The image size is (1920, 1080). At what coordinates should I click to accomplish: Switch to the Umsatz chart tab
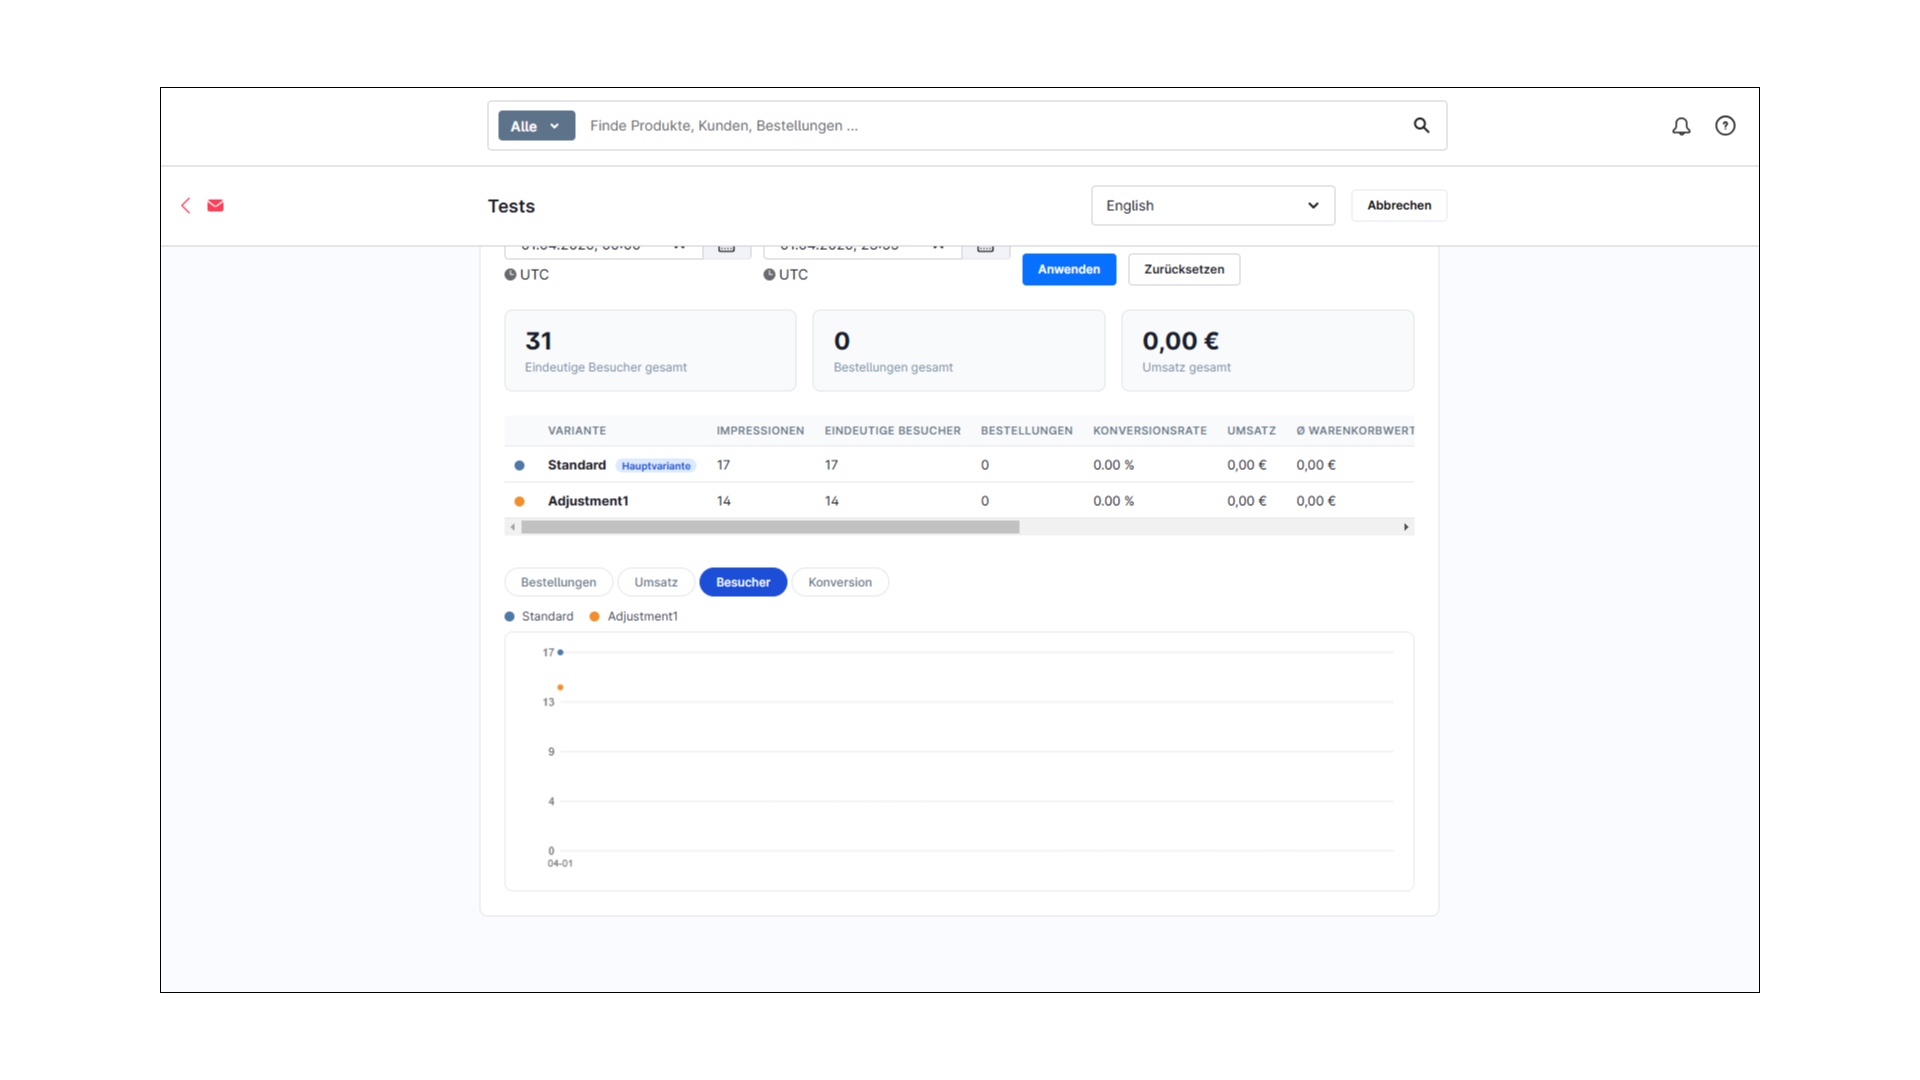click(655, 582)
